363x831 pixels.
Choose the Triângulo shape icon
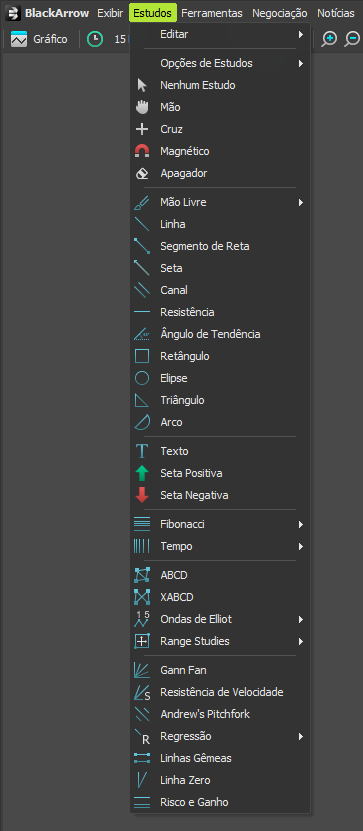(x=141, y=400)
